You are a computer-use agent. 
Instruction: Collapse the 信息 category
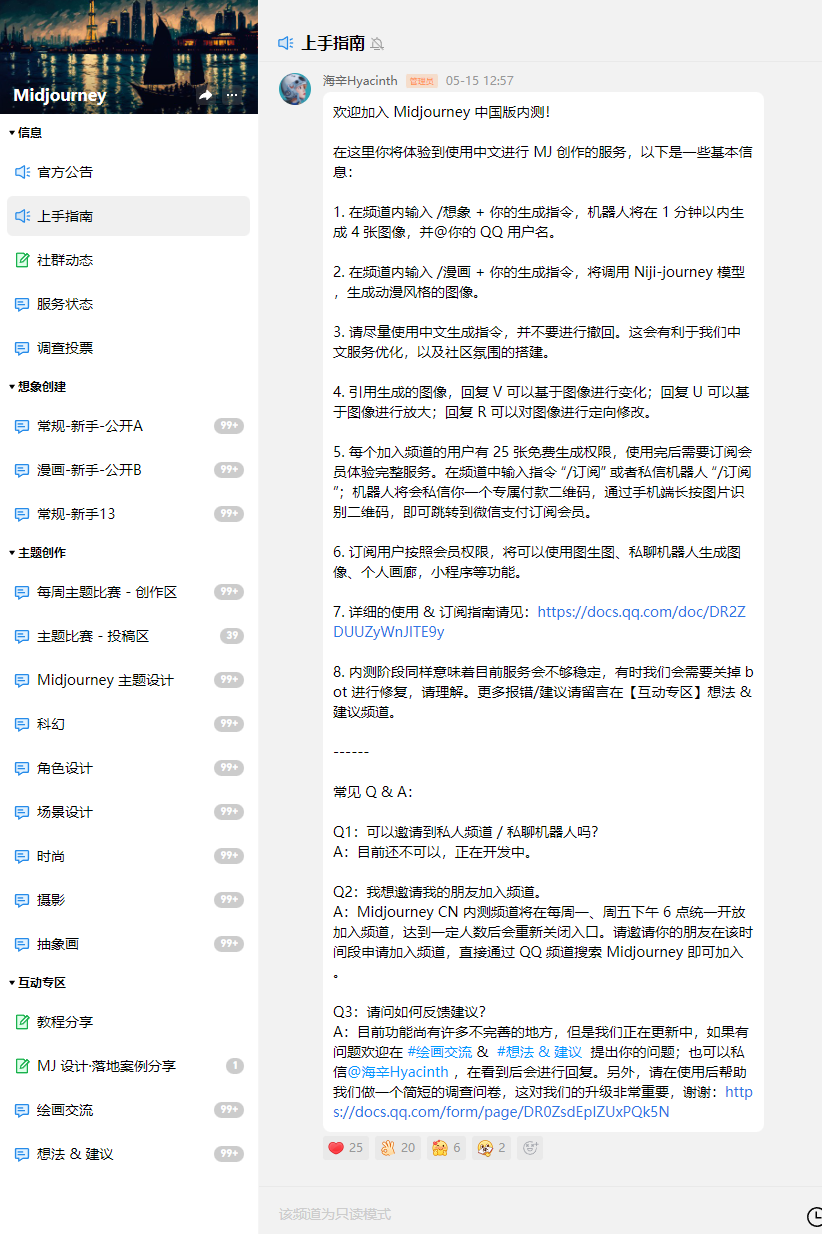[26, 132]
